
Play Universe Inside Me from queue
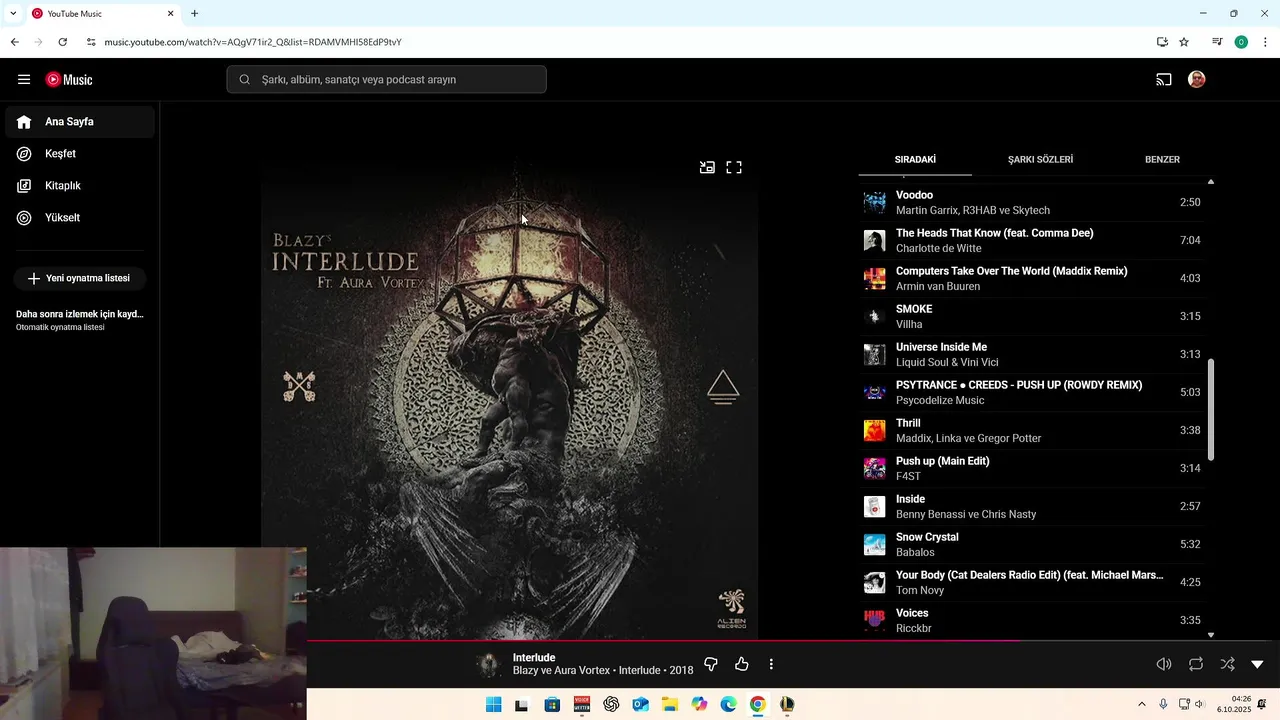pos(1032,355)
